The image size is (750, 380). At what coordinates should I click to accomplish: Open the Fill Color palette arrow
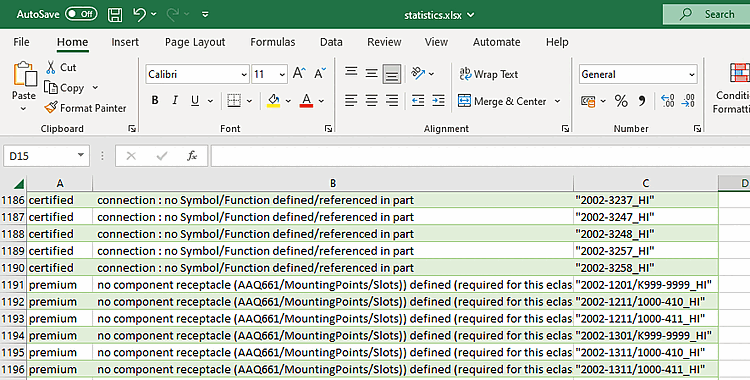(288, 101)
